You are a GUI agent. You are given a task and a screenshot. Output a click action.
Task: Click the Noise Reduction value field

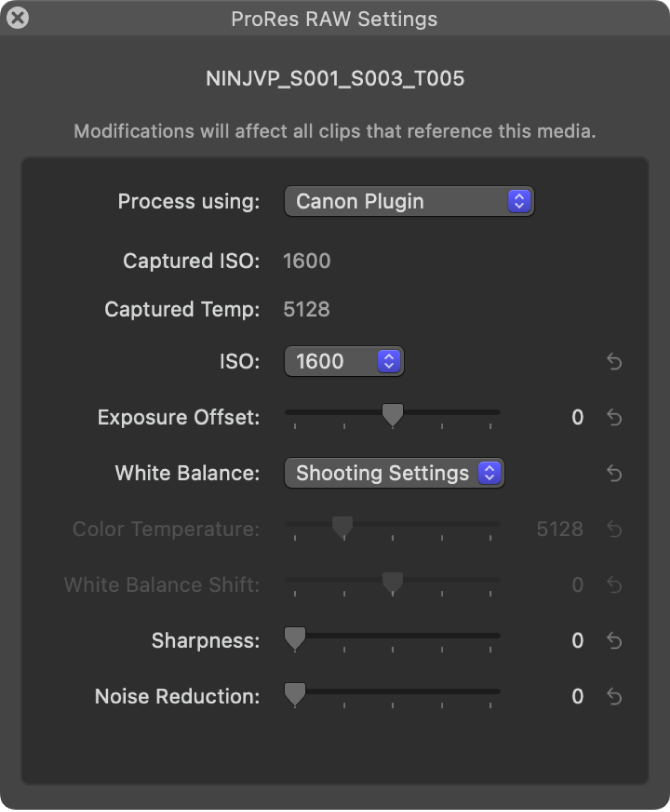[x=577, y=697]
